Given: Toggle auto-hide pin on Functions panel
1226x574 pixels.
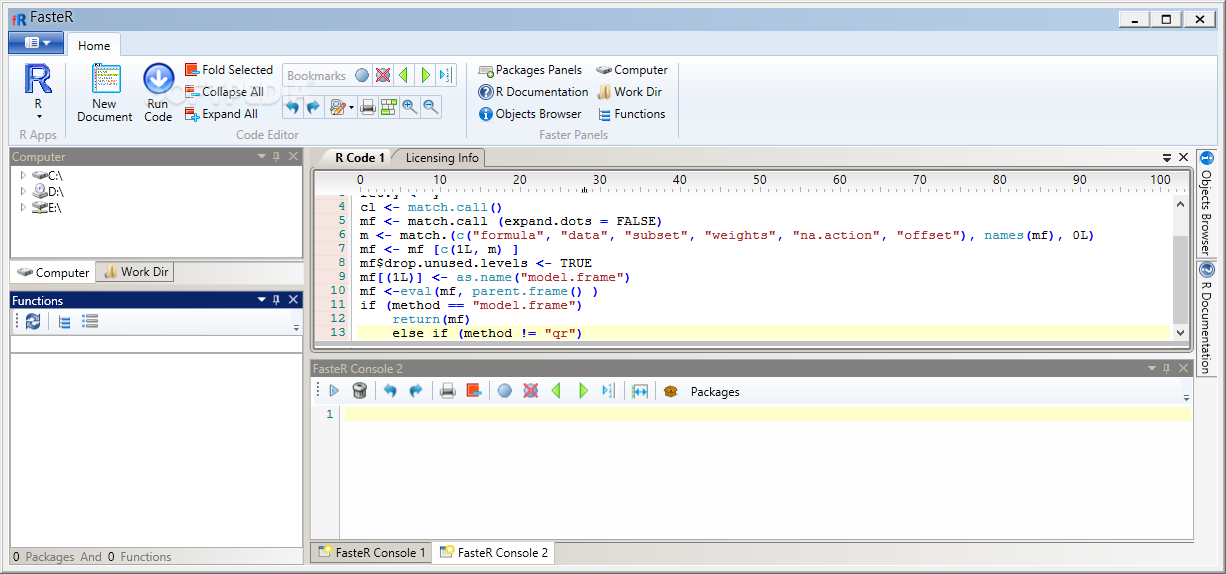Looking at the screenshot, I should tap(277, 300).
